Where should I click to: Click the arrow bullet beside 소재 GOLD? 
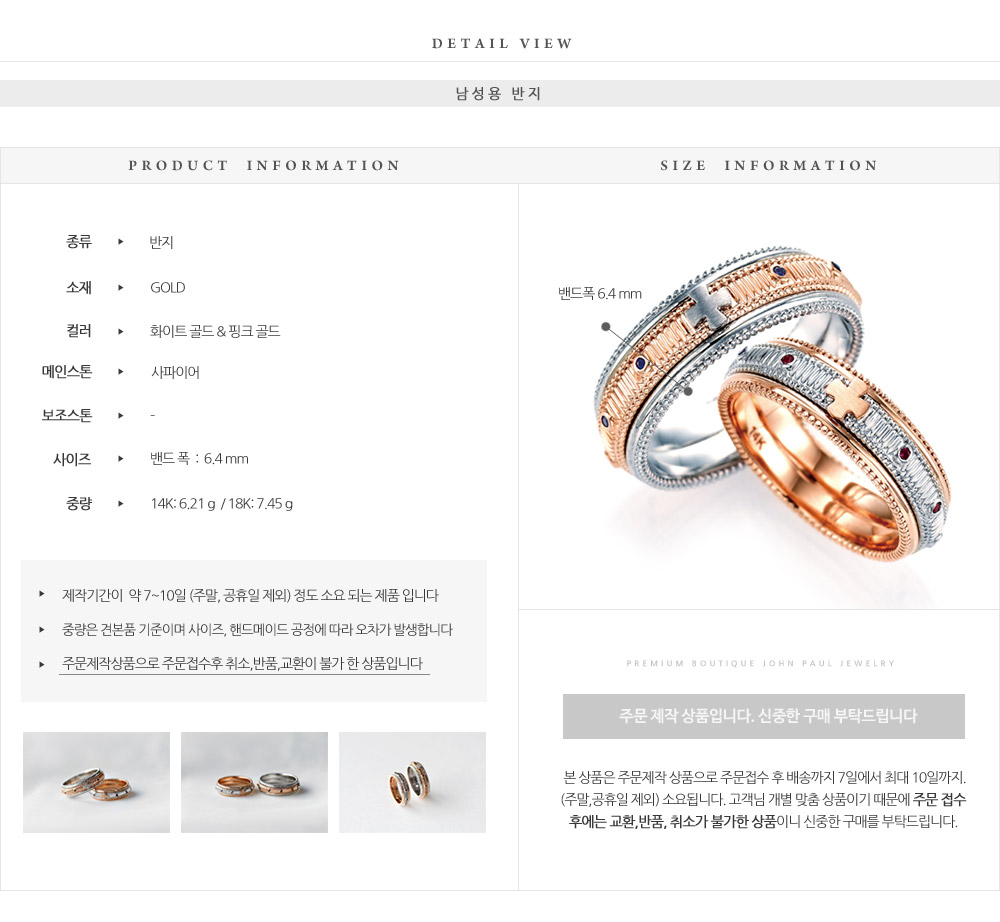click(x=121, y=288)
